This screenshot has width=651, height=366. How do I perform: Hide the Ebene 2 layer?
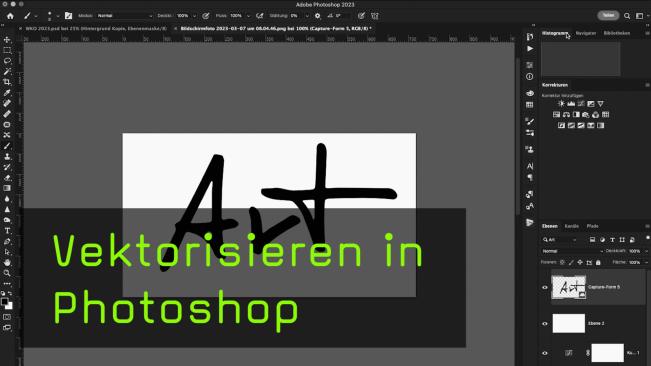545,324
